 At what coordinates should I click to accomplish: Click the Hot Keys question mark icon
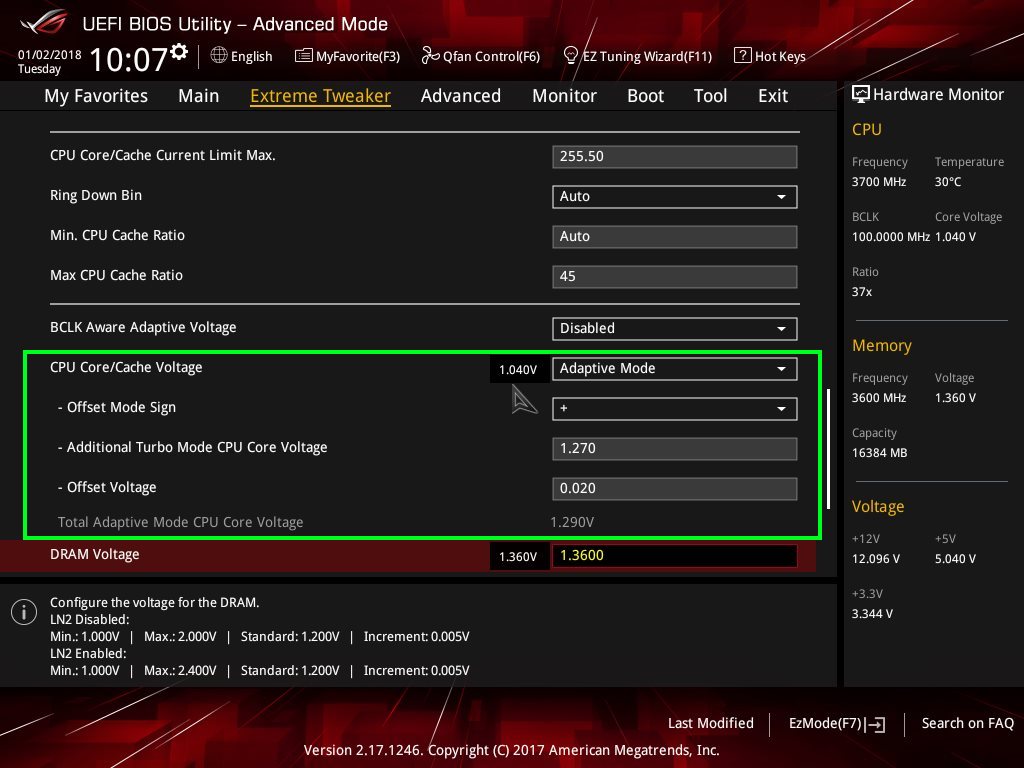[743, 56]
